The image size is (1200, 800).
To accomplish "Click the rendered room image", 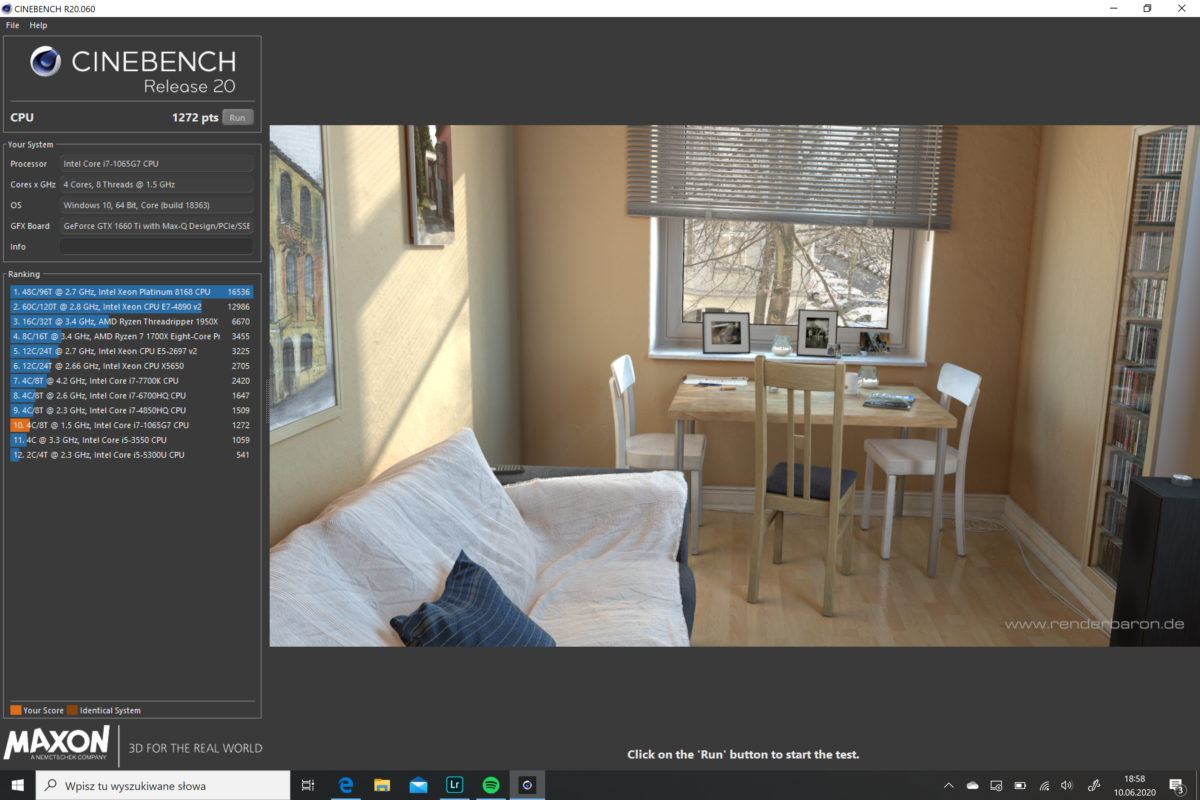I will click(734, 385).
